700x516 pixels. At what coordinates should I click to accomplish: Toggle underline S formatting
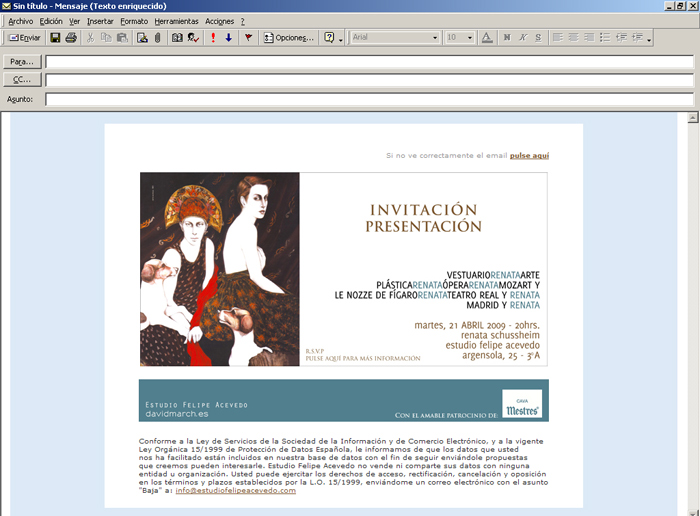538,38
